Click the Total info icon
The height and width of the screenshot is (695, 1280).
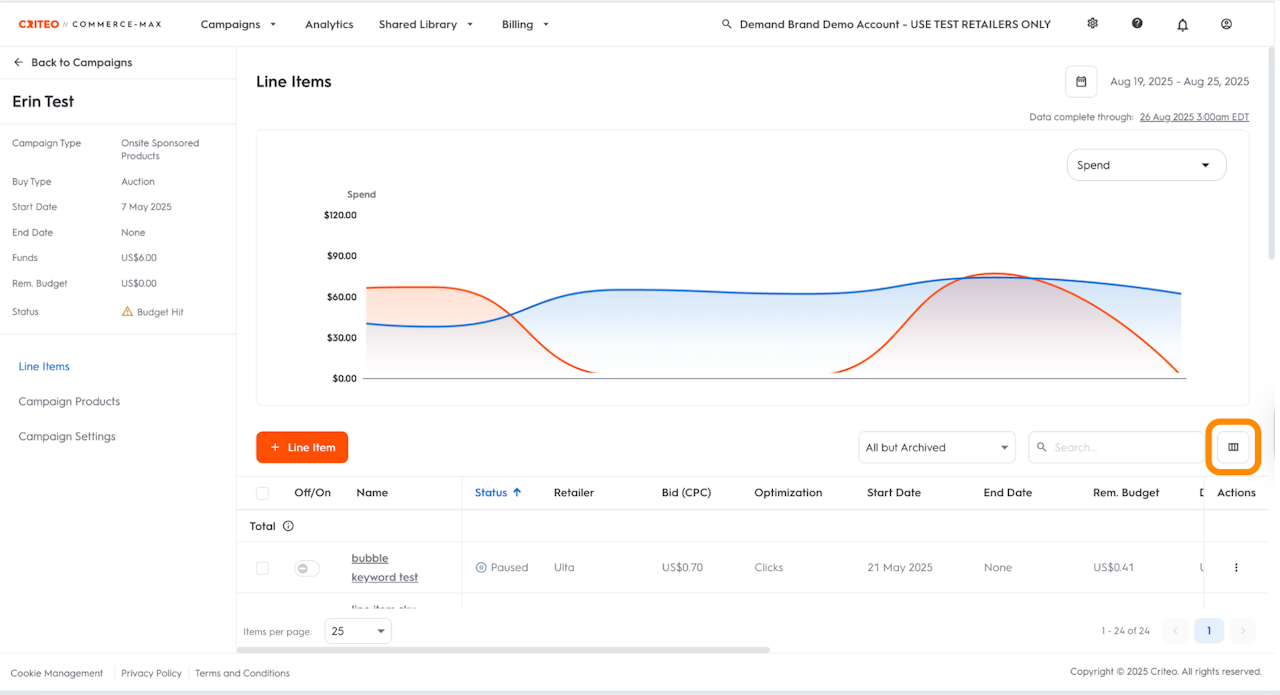[x=288, y=526]
